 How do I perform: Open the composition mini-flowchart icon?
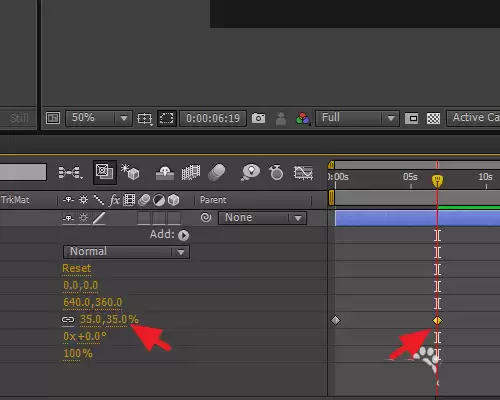click(x=71, y=172)
